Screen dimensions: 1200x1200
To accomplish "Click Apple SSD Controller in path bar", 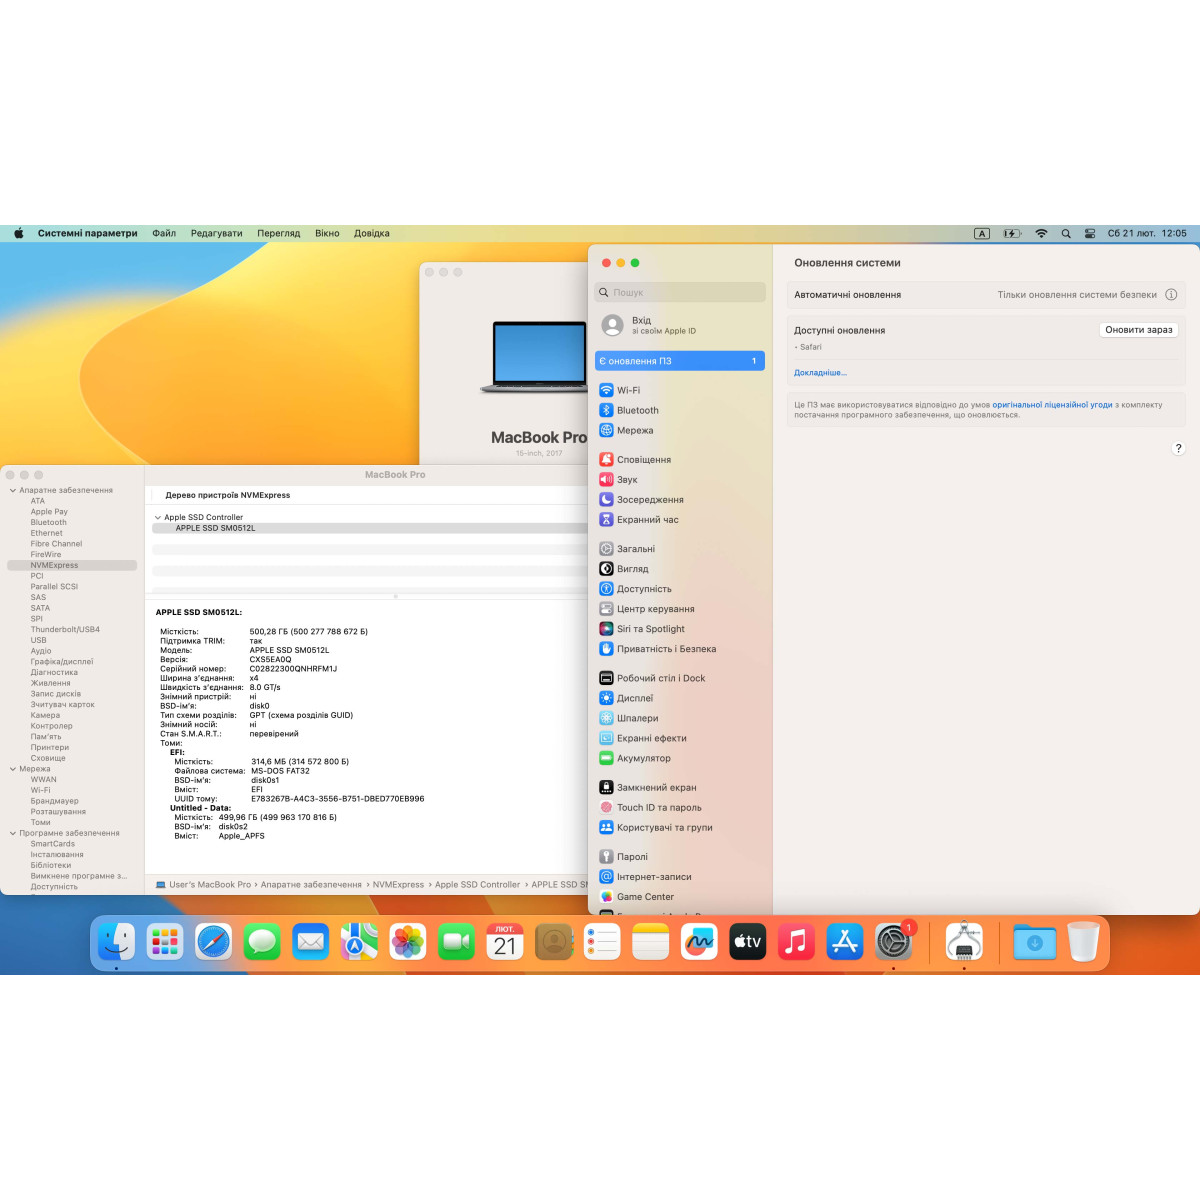I will click(x=477, y=885).
